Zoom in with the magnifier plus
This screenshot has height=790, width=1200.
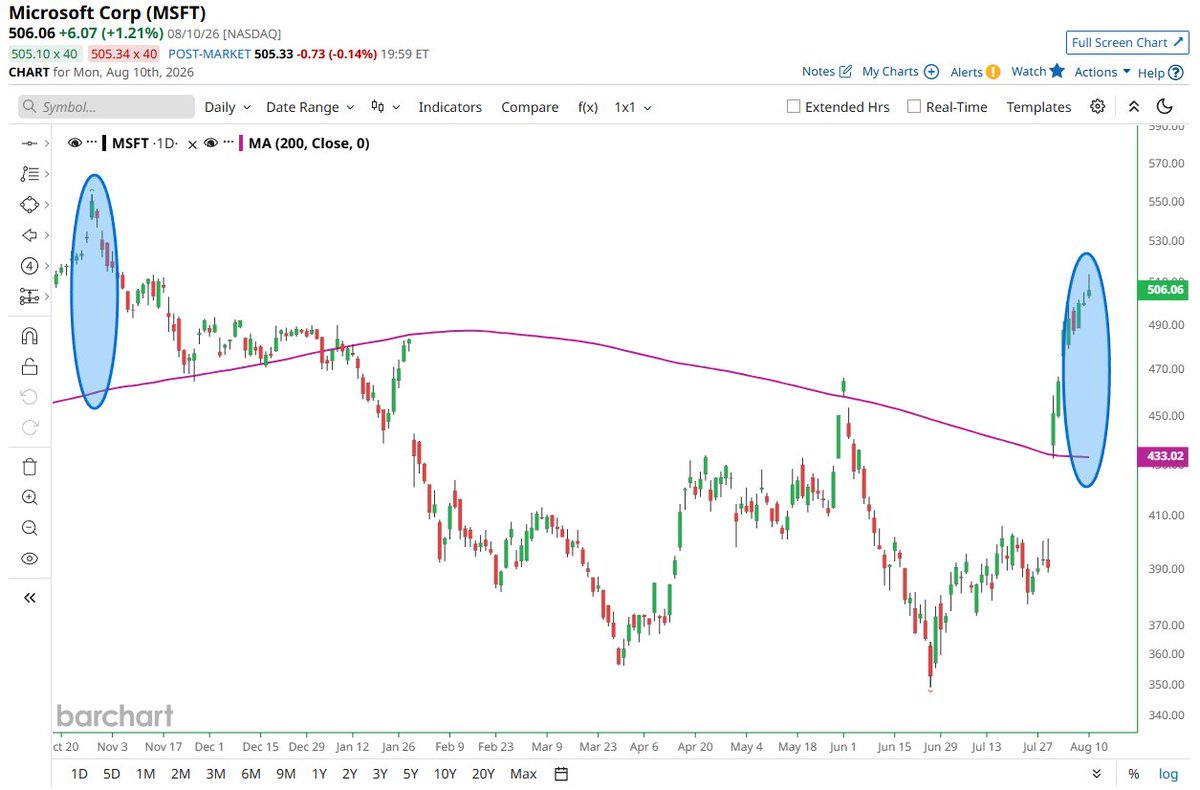point(29,497)
